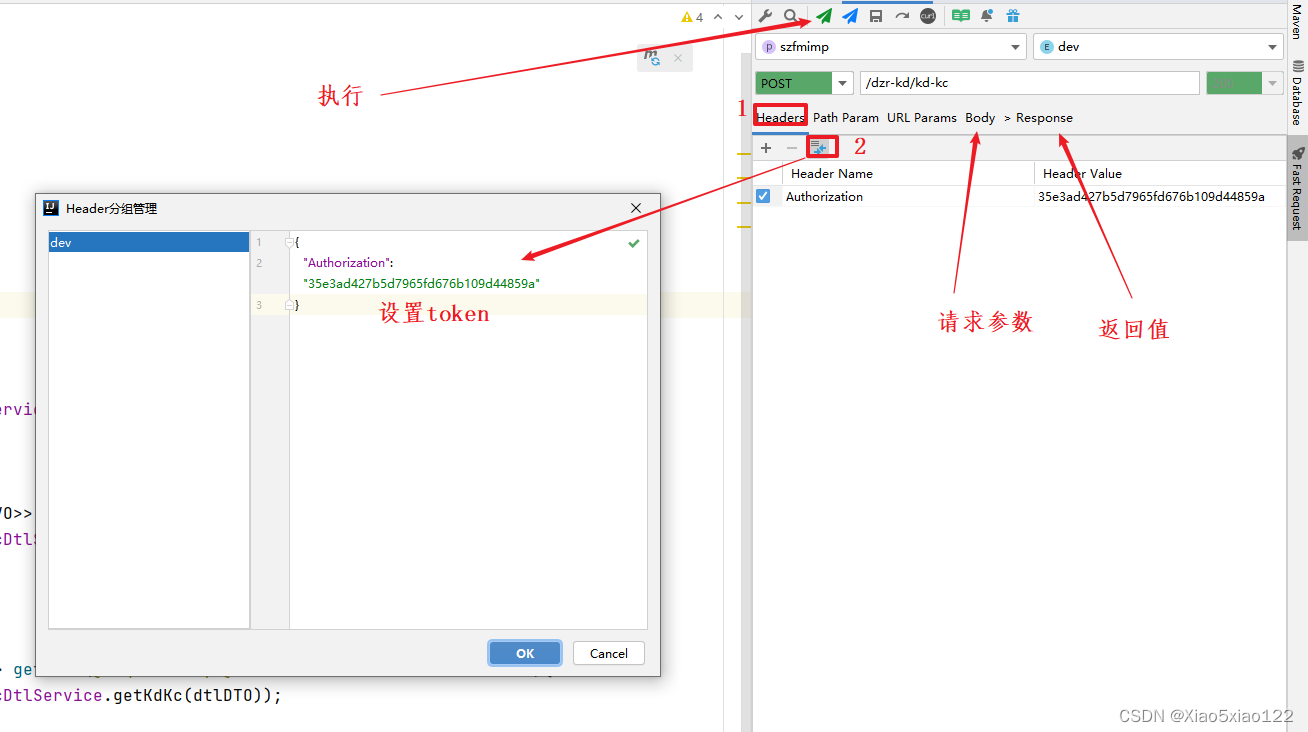Switch to the Headers tab
The image size is (1308, 732).
pos(780,117)
